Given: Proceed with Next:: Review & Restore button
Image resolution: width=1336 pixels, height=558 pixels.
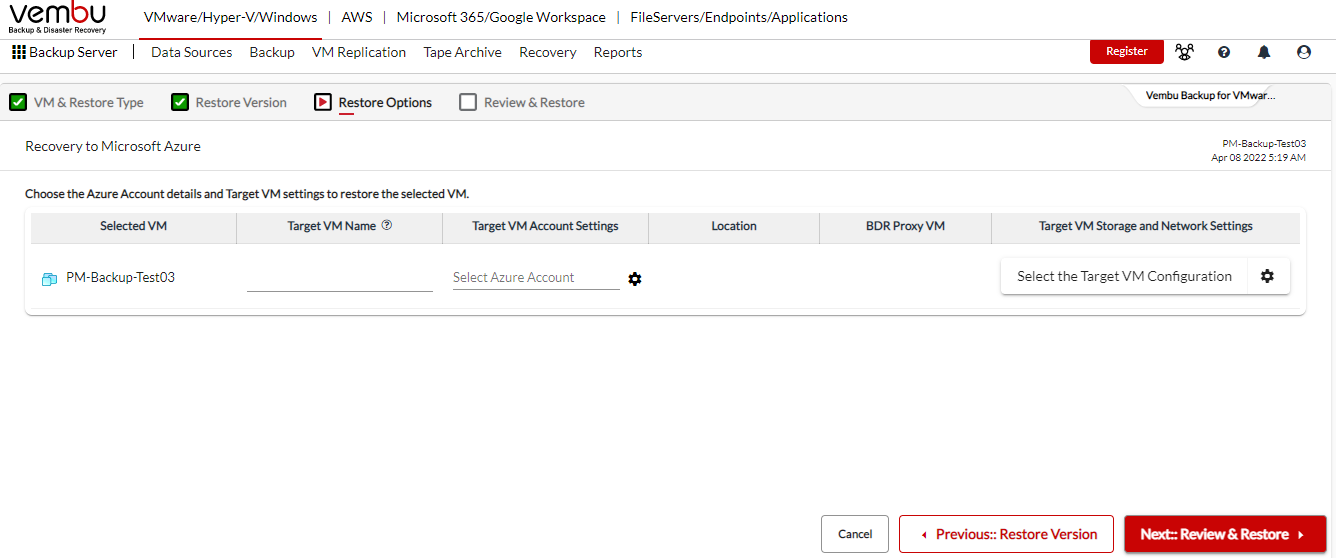Looking at the screenshot, I should [x=1225, y=534].
